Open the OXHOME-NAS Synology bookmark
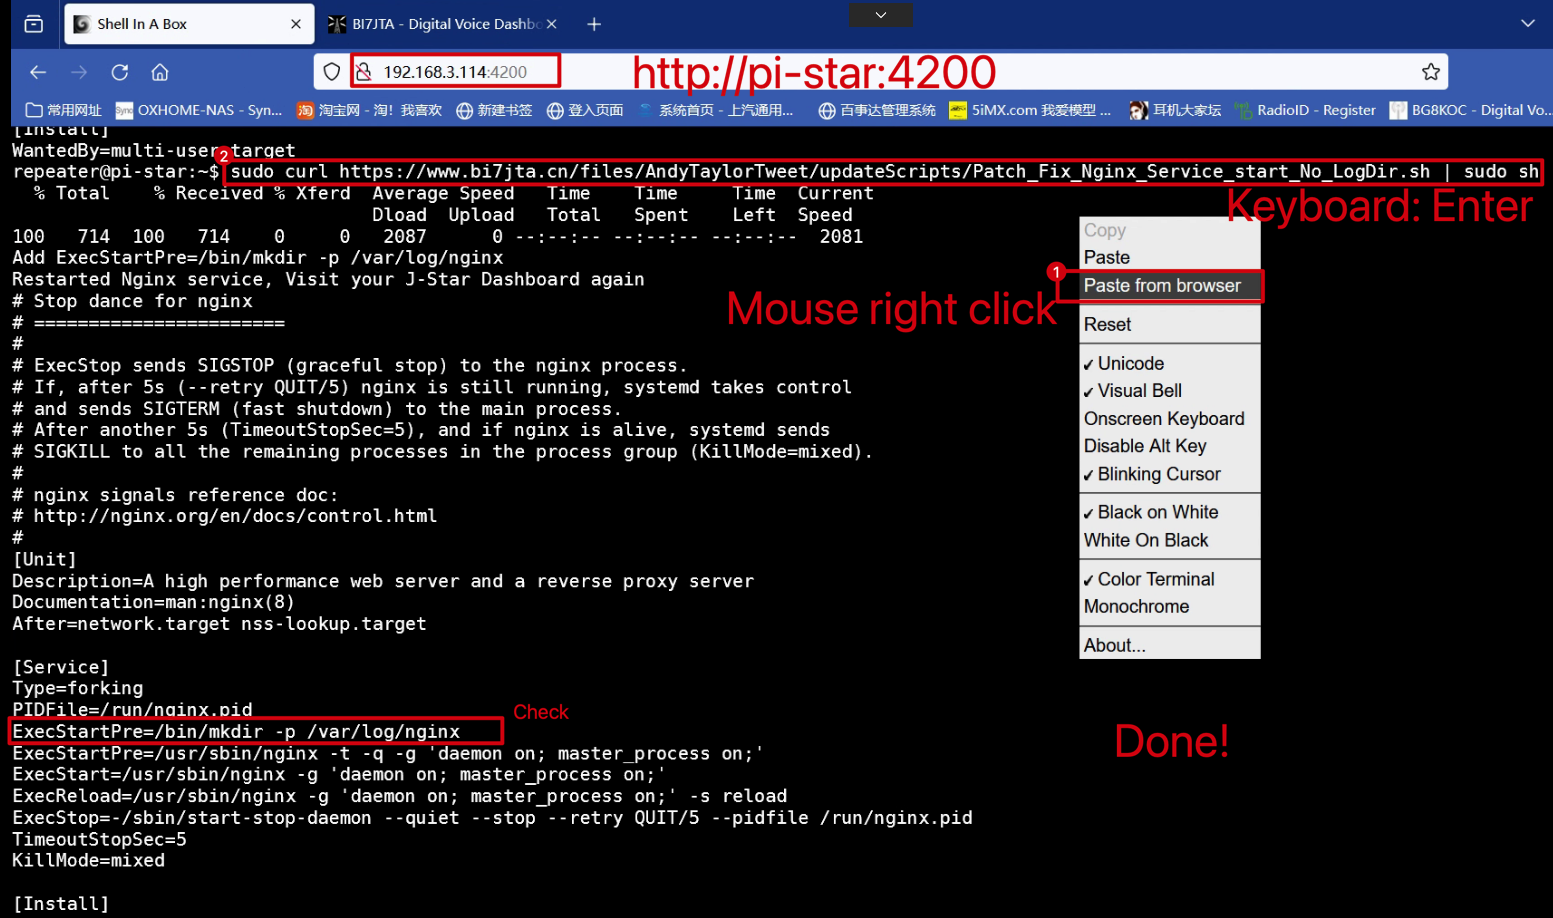 click(198, 110)
